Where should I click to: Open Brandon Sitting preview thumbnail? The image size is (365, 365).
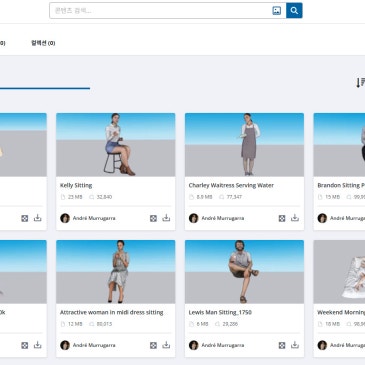[x=339, y=145]
